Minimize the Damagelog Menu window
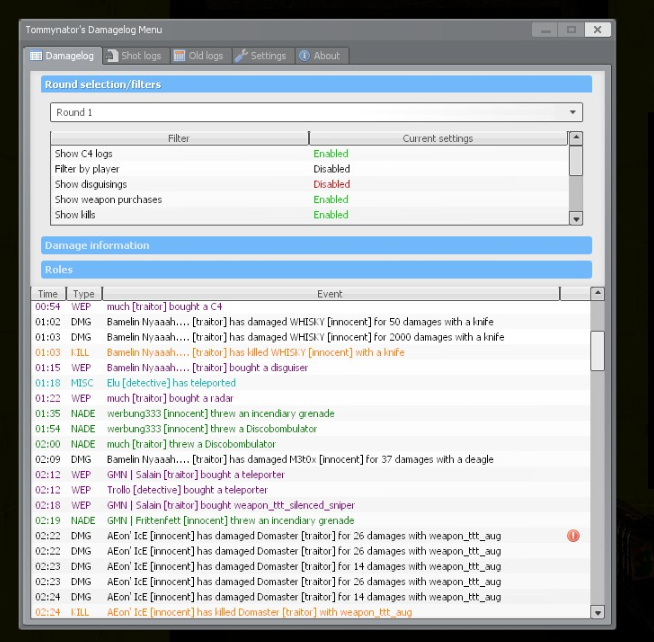The image size is (654, 642). tap(545, 30)
